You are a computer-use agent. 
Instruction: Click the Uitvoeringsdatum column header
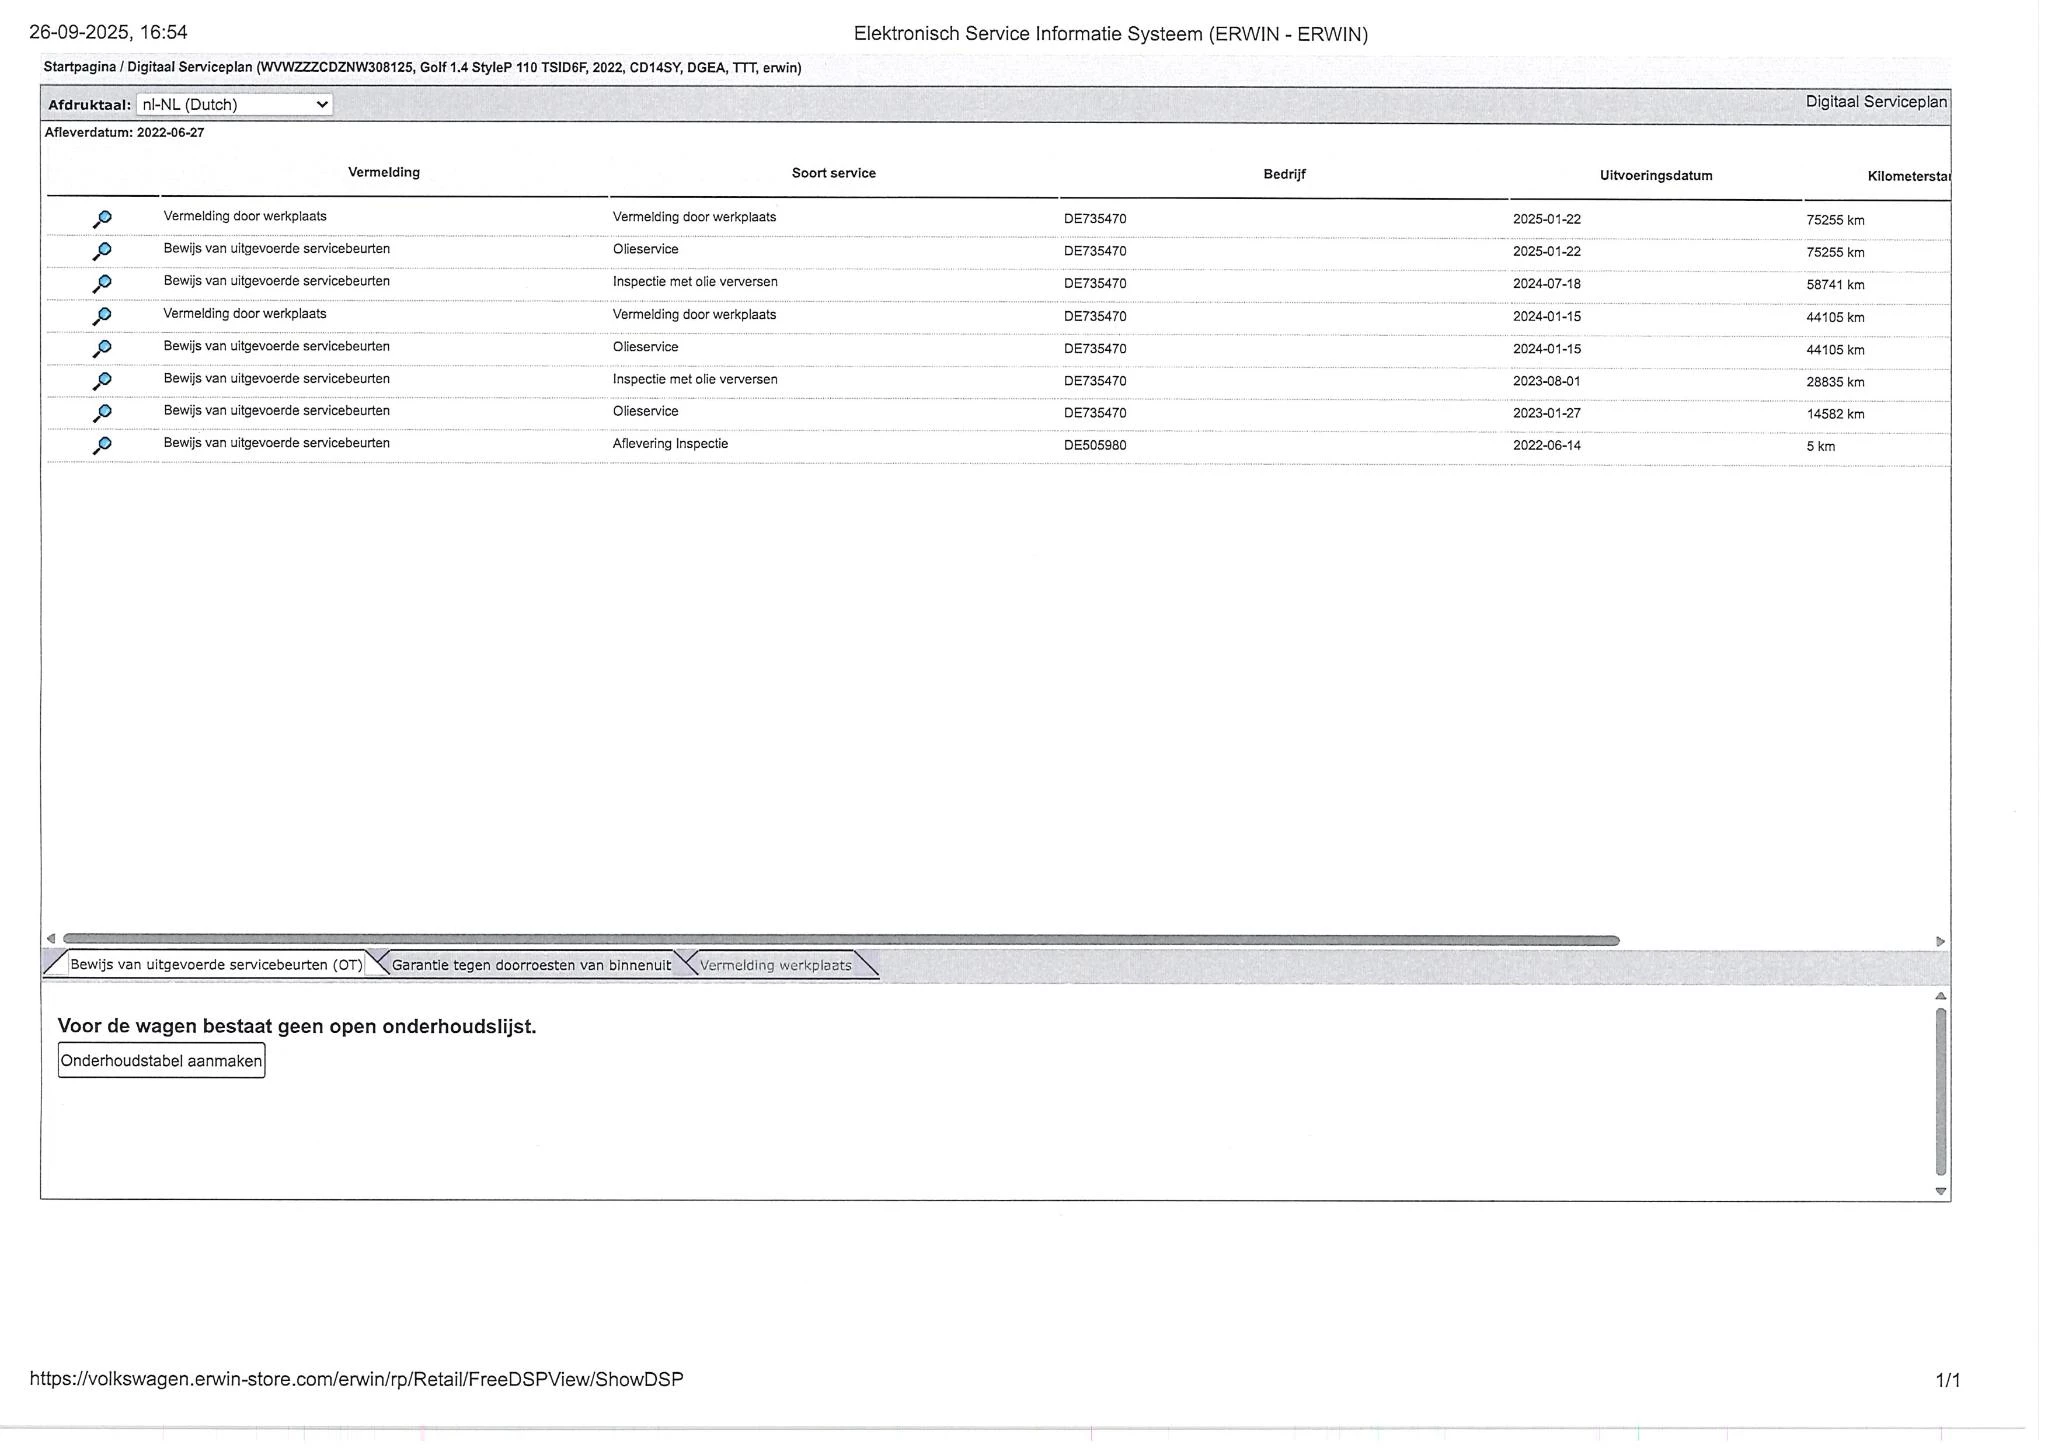point(1655,176)
